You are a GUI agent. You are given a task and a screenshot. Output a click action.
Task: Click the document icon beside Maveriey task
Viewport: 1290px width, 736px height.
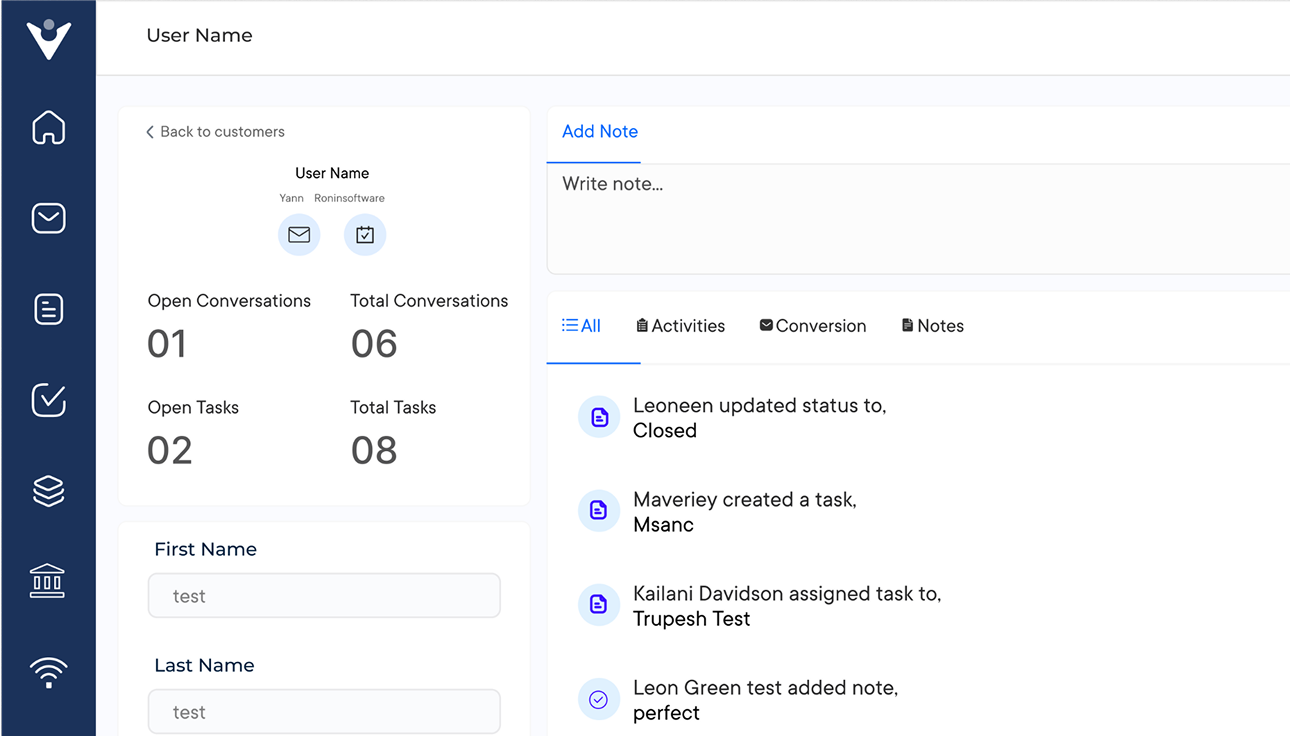pos(599,511)
